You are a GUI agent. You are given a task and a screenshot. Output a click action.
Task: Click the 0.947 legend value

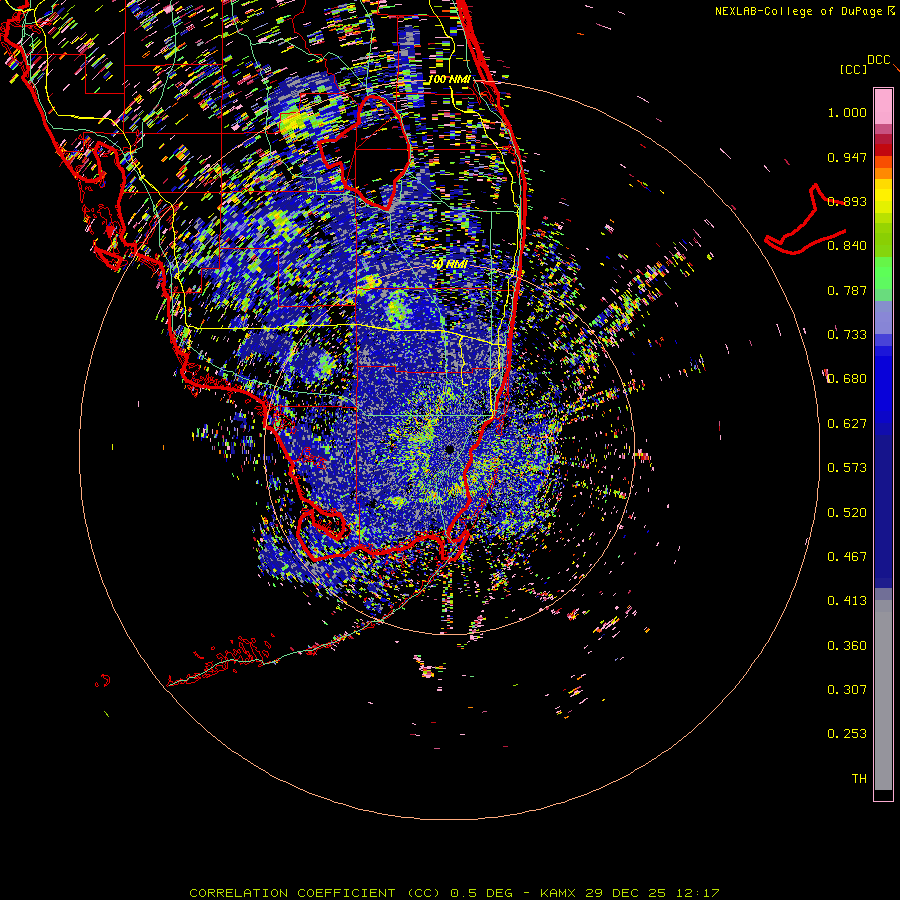(847, 157)
